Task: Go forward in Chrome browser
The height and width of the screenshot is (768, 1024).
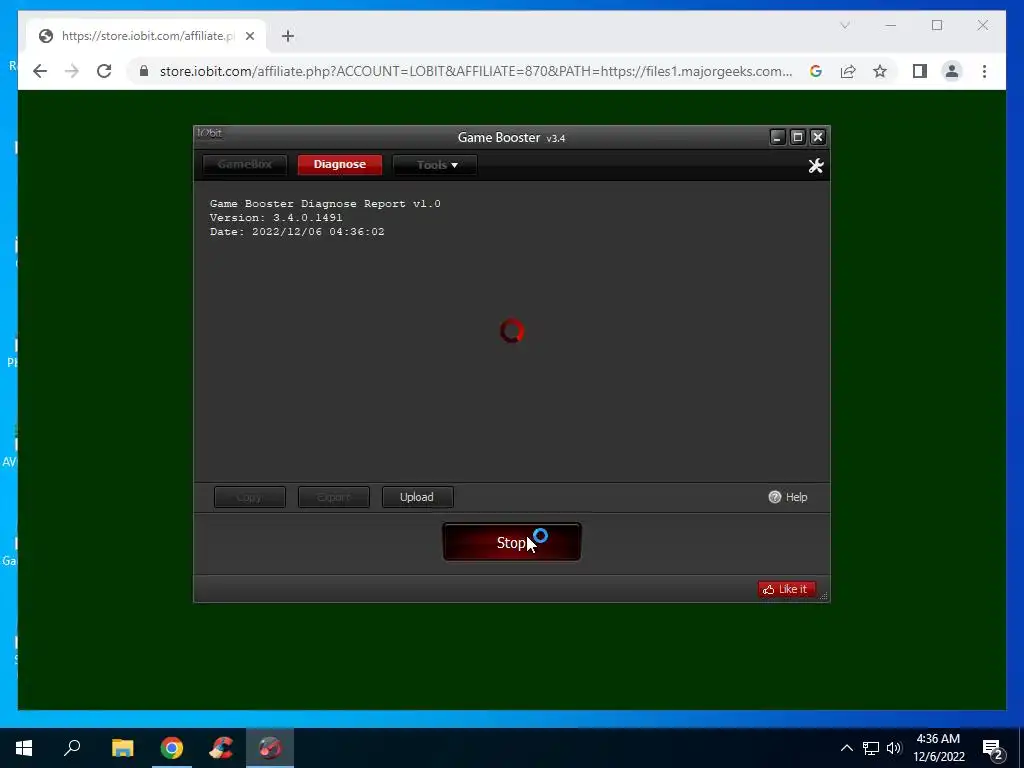Action: click(72, 71)
